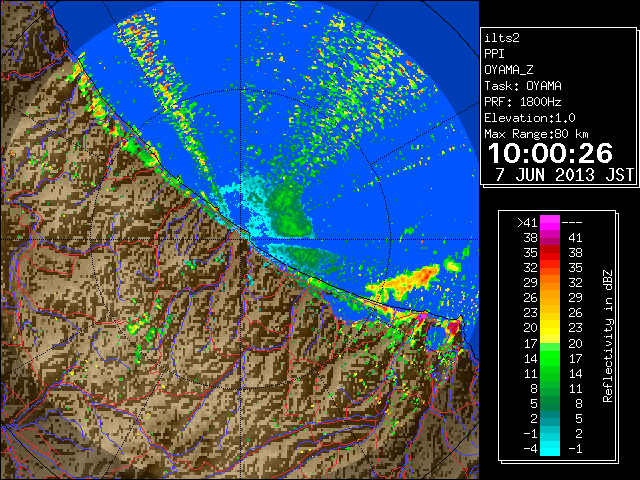
Task: Click the radar center at crosshair intersection
Action: (240, 239)
